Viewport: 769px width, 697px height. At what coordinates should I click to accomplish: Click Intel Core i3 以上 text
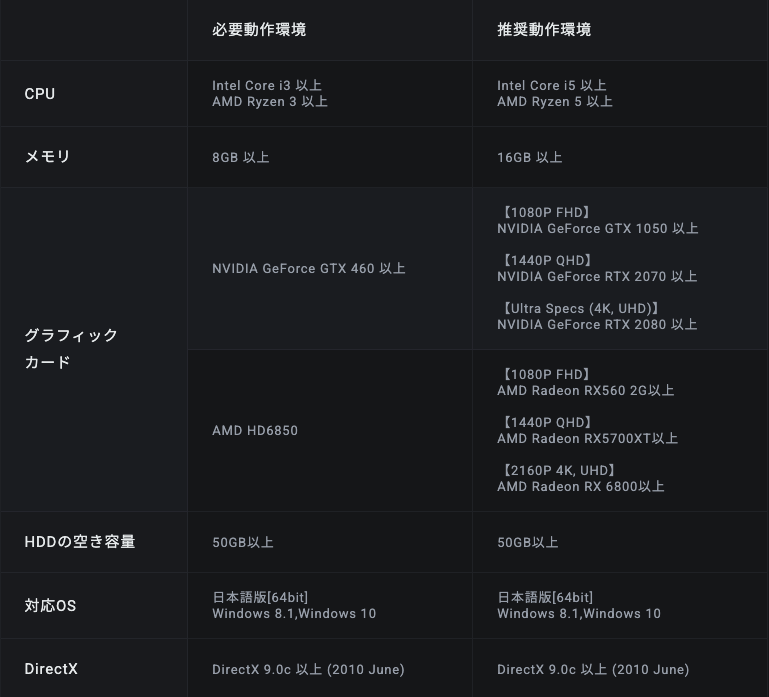(x=267, y=85)
